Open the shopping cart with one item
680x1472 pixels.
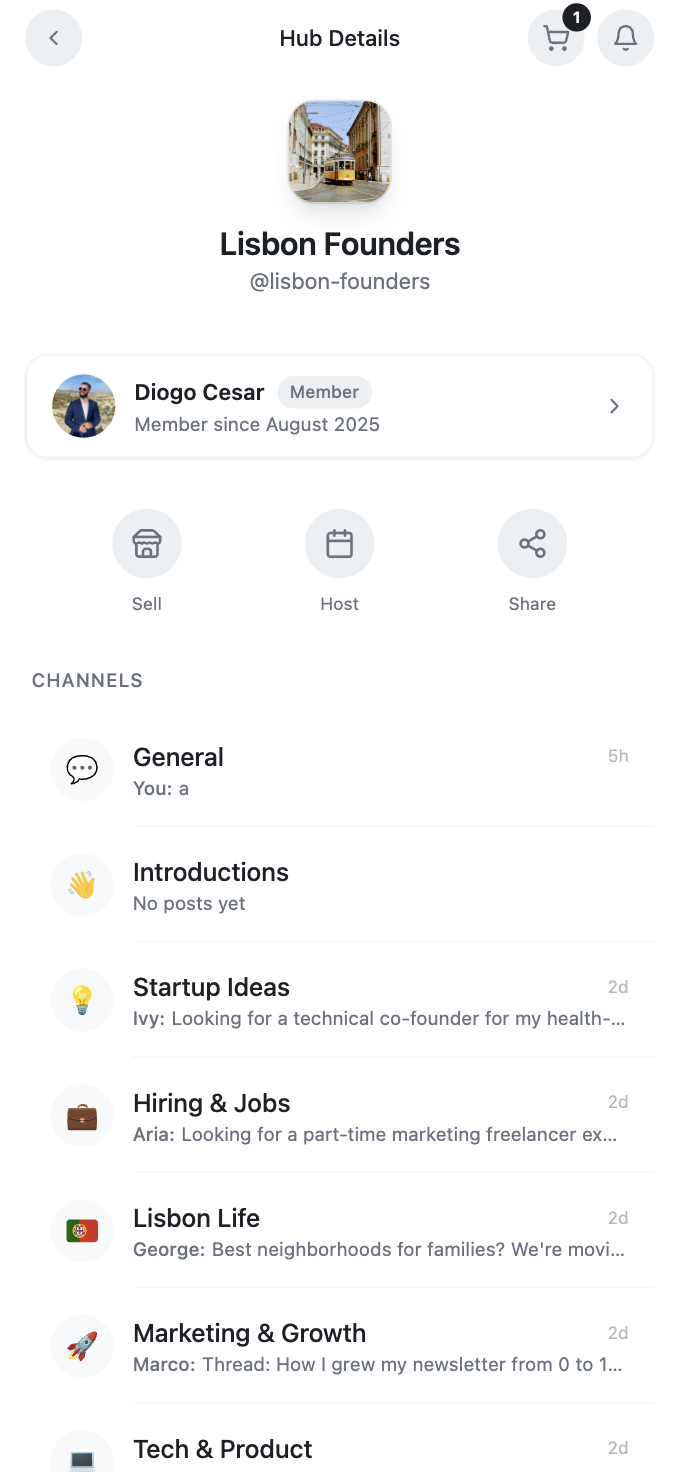(556, 37)
